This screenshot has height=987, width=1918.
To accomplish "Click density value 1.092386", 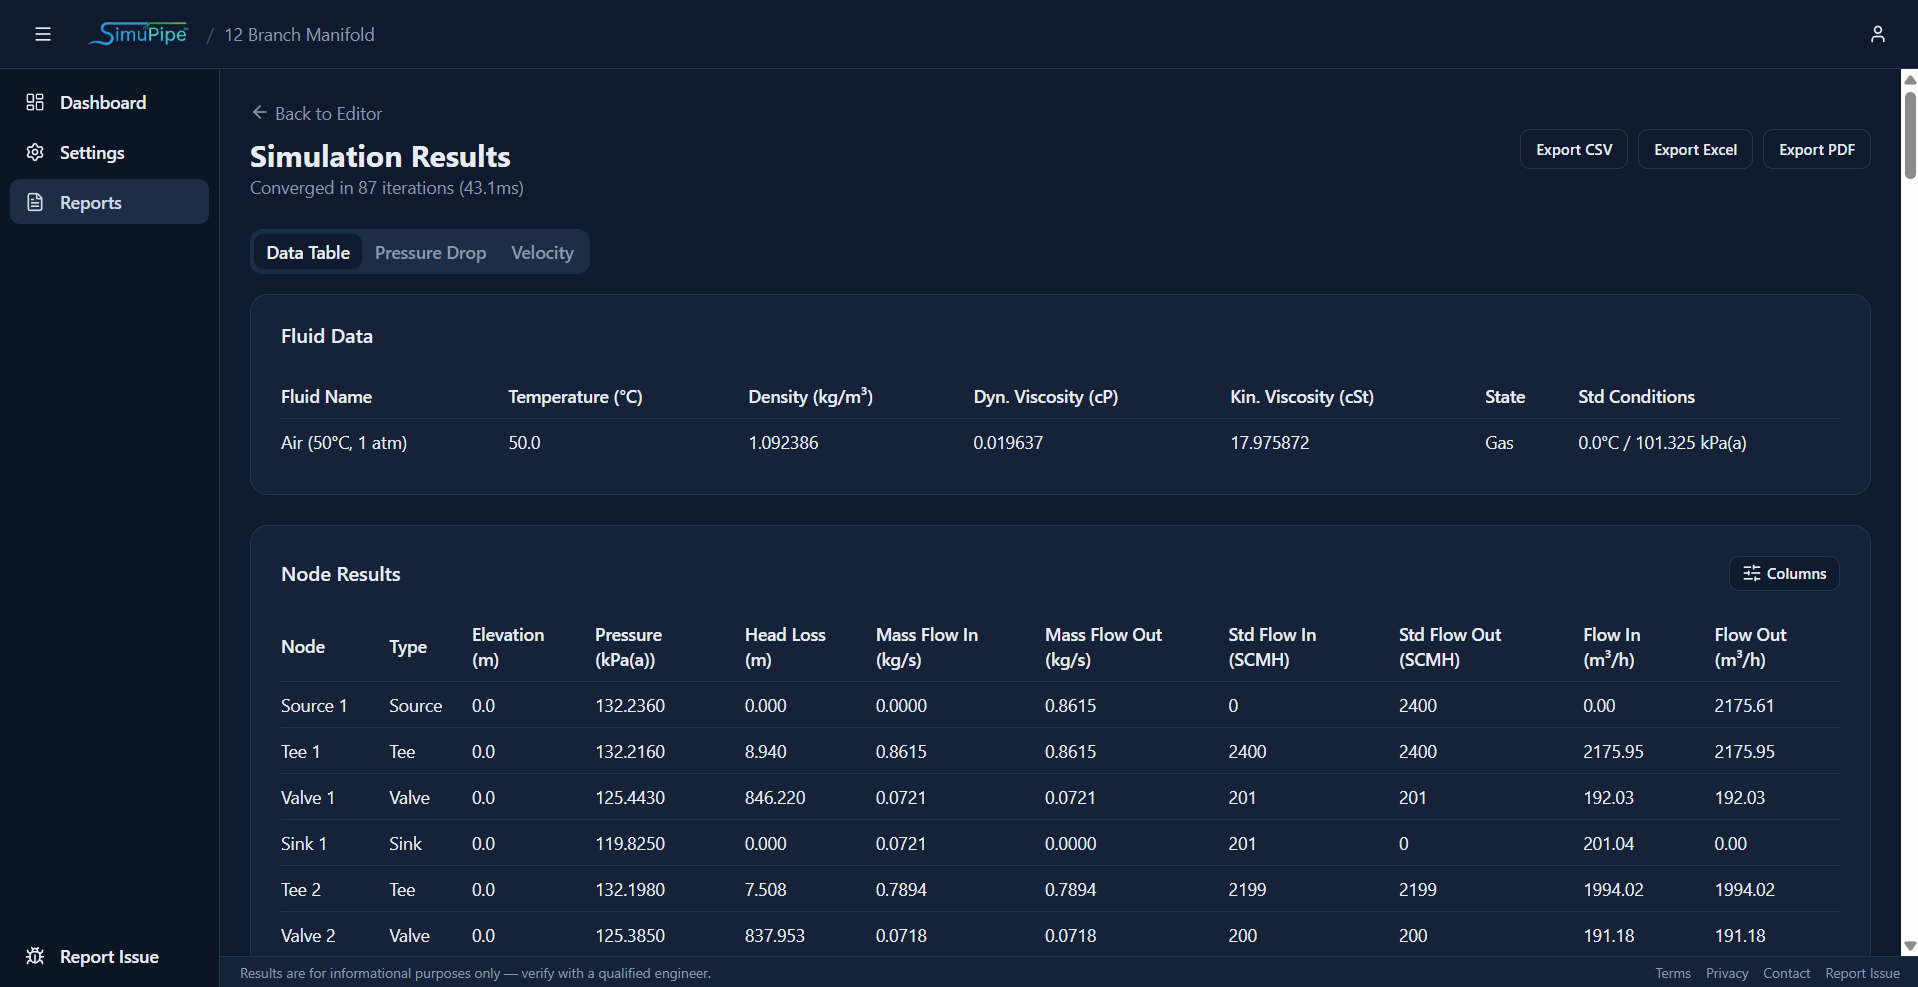I will pos(783,442).
